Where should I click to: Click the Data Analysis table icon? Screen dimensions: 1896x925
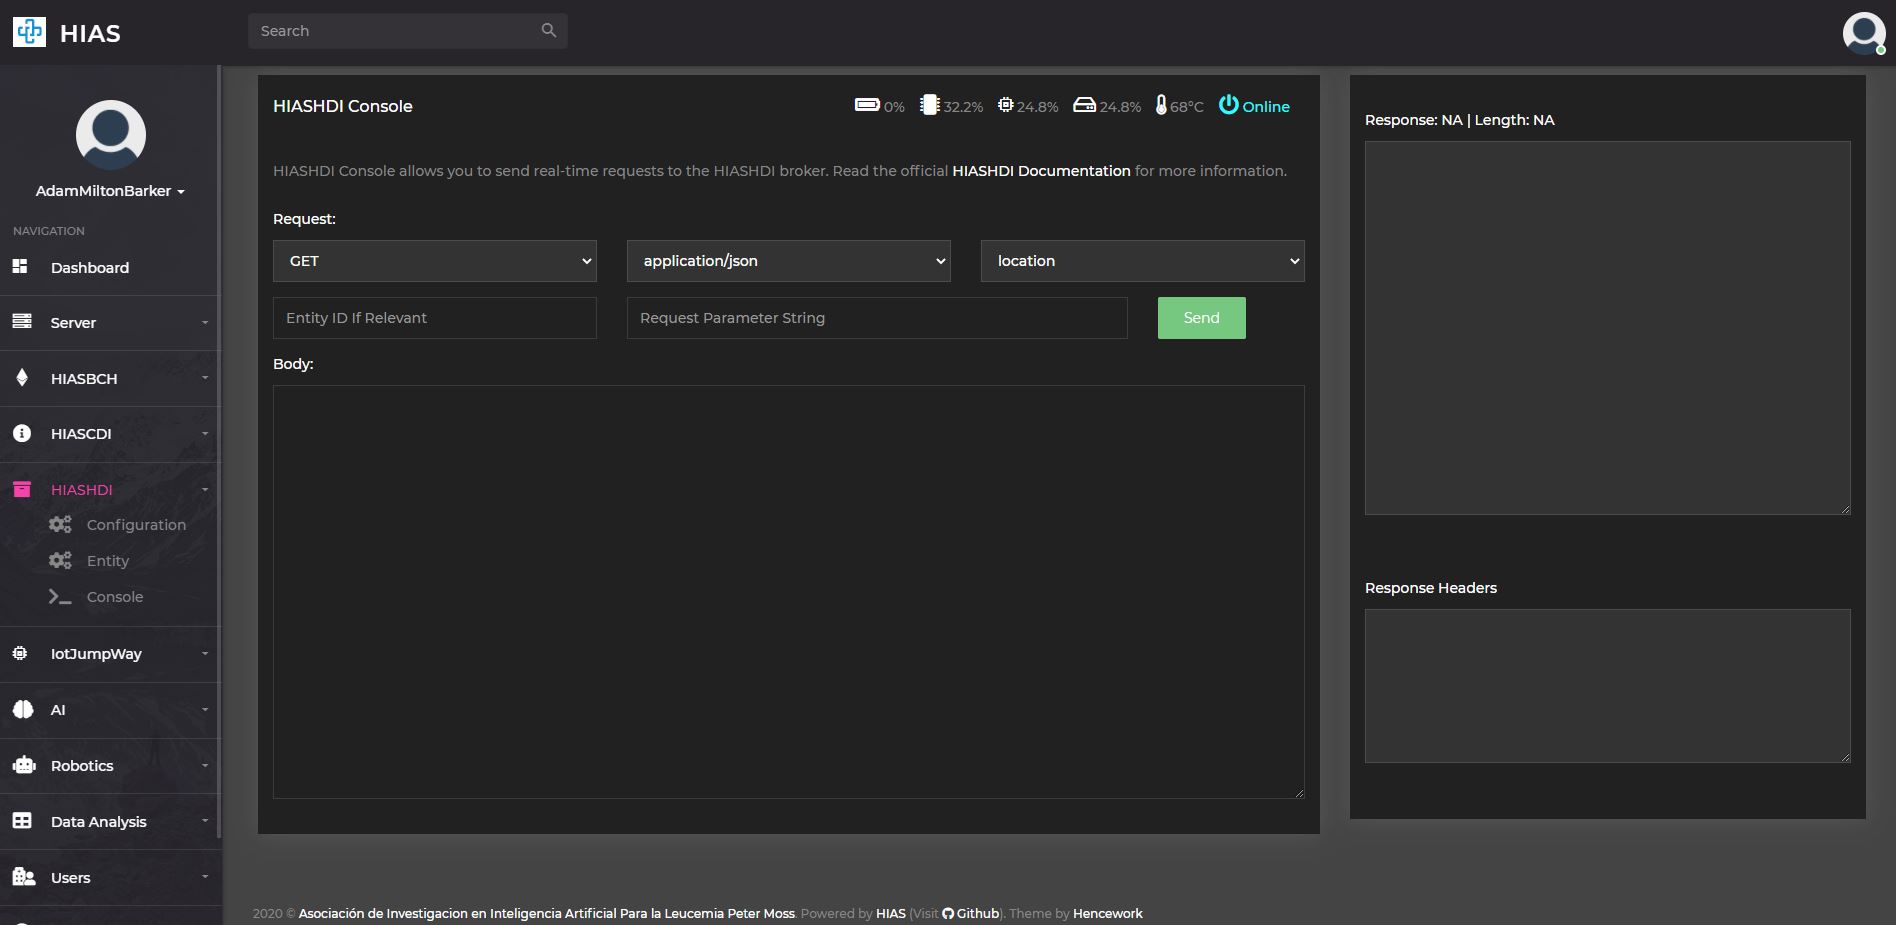(22, 820)
